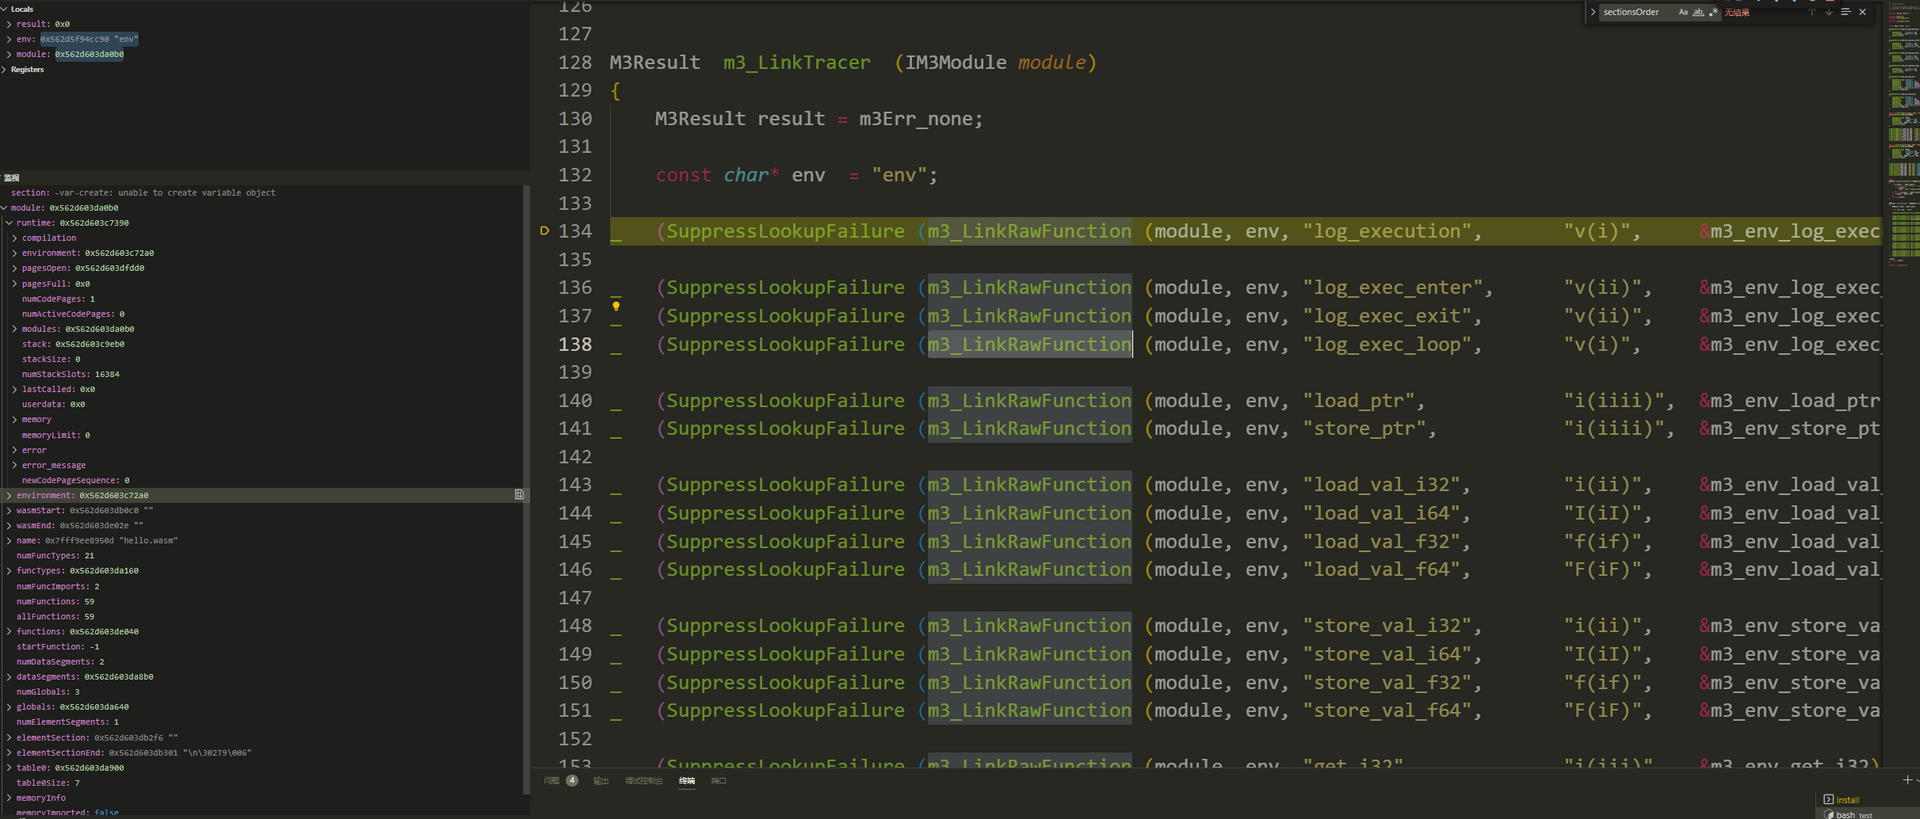Click the watch panel scrollbar
Image resolution: width=1920 pixels, height=819 pixels.
[526, 490]
